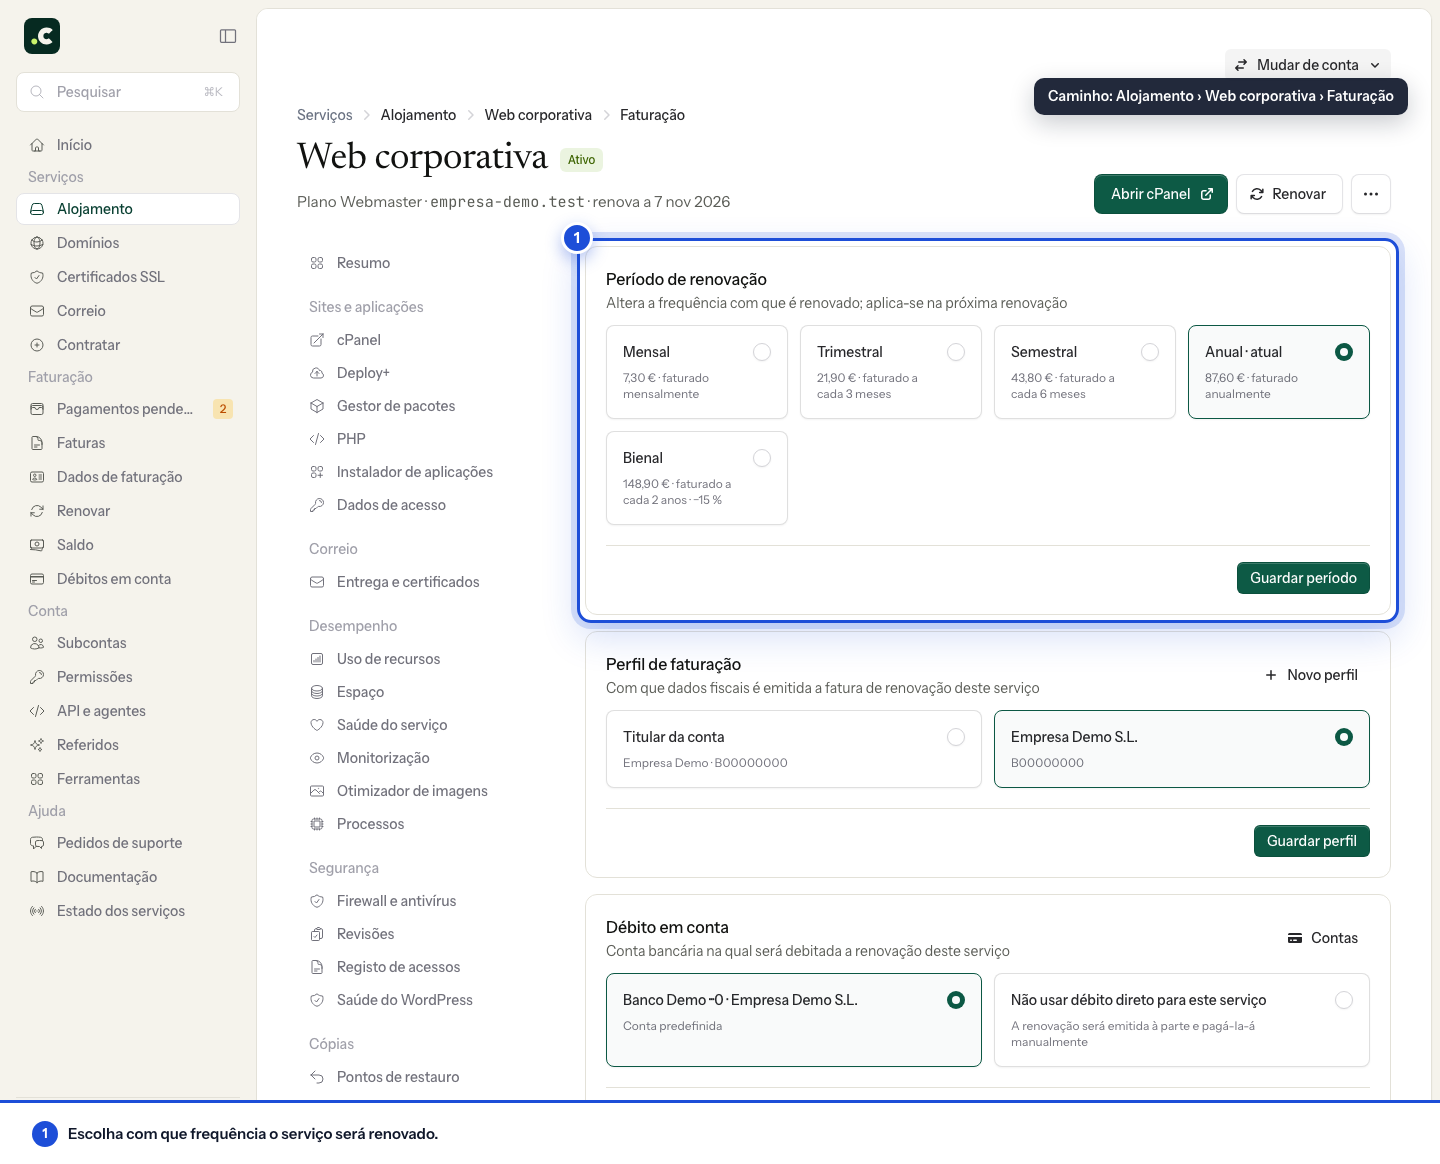
Task: Select the Trimestral renewal period
Action: [891, 372]
